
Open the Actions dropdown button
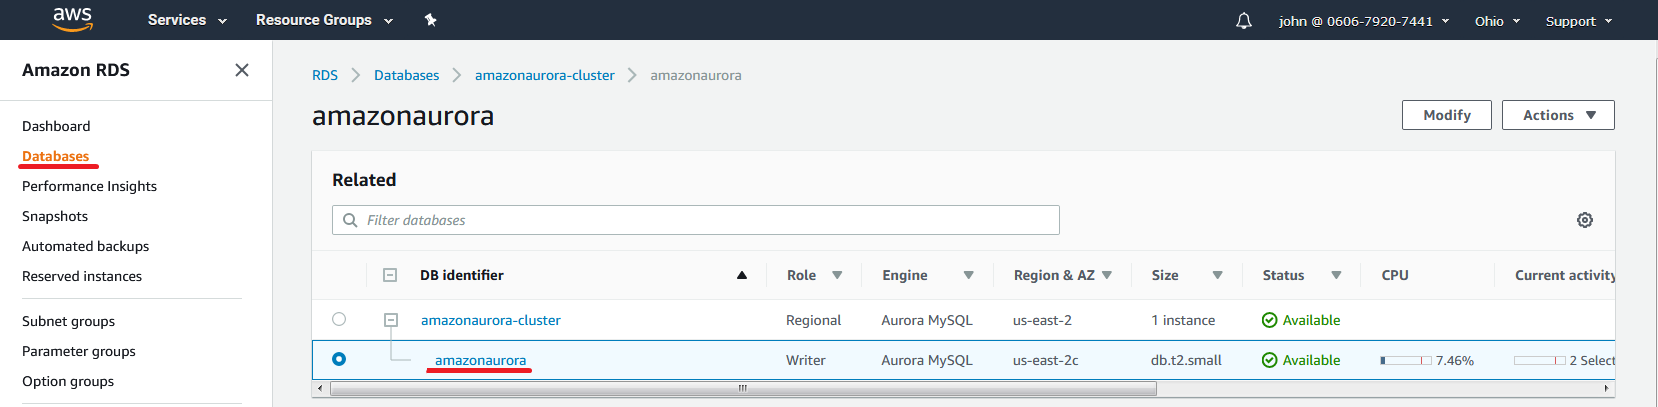1558,115
